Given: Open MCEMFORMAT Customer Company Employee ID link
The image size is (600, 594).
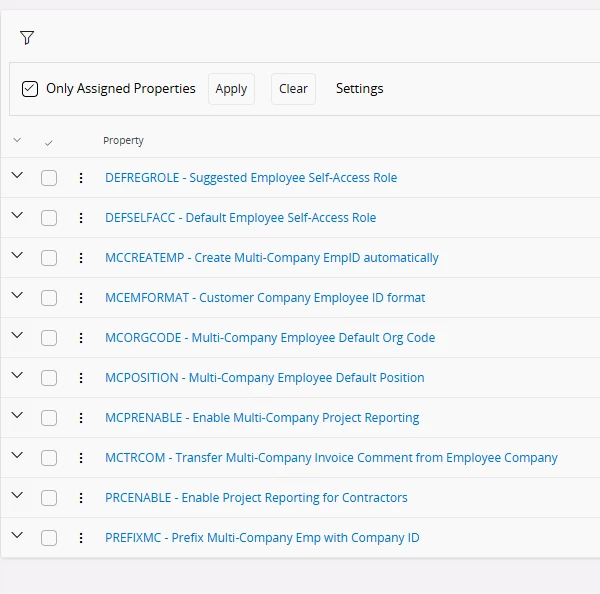Looking at the screenshot, I should pyautogui.click(x=265, y=298).
